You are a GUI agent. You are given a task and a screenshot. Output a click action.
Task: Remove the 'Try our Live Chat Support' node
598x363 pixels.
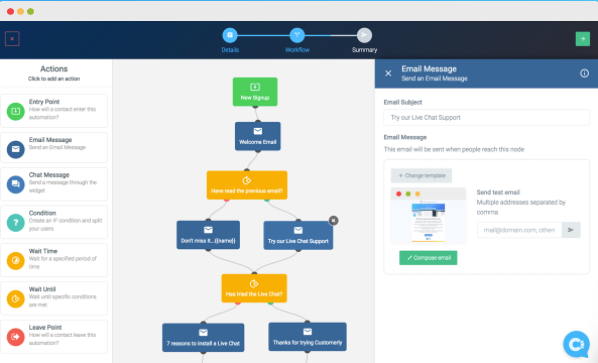333,220
